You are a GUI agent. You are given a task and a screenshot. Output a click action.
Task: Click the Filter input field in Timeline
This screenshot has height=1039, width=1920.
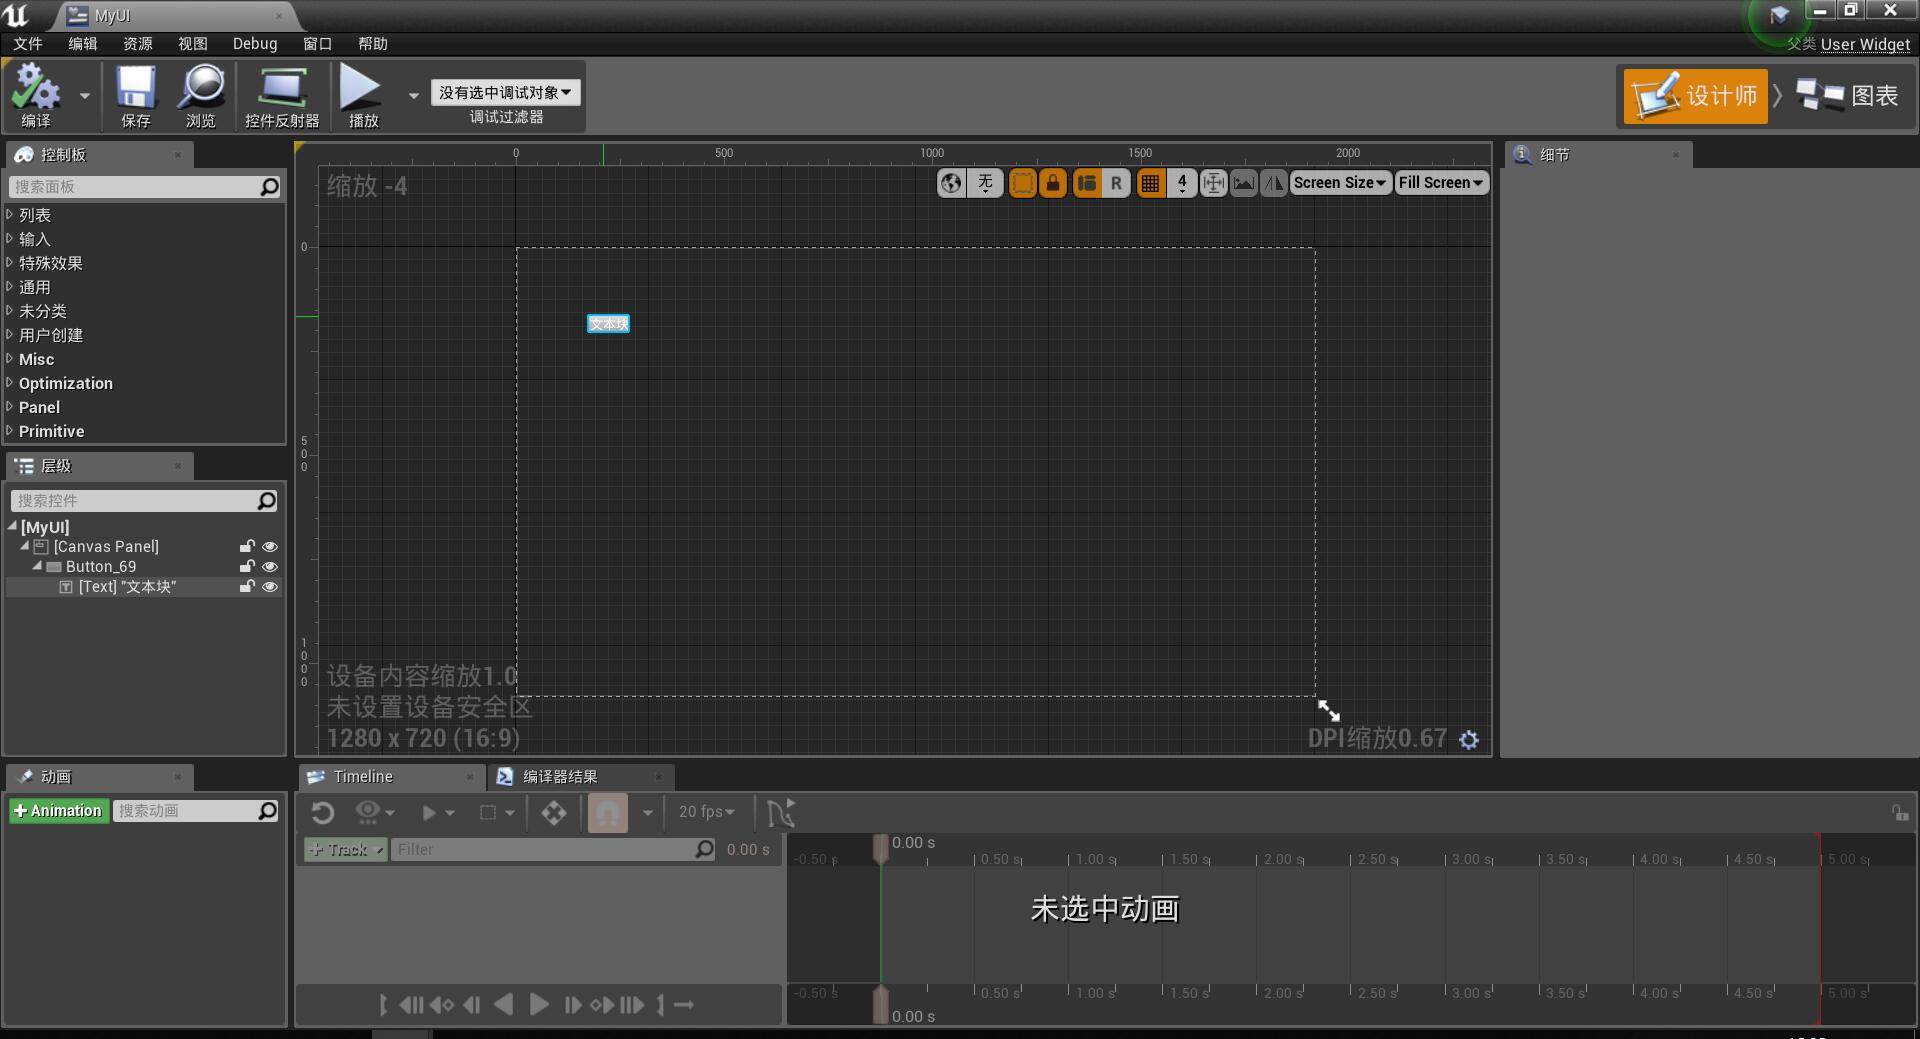tap(550, 849)
